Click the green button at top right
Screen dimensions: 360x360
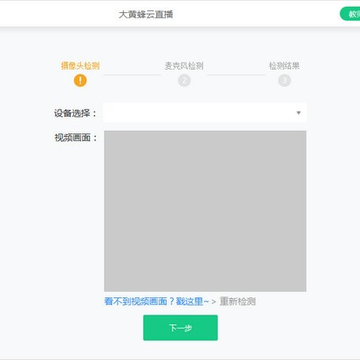point(350,14)
